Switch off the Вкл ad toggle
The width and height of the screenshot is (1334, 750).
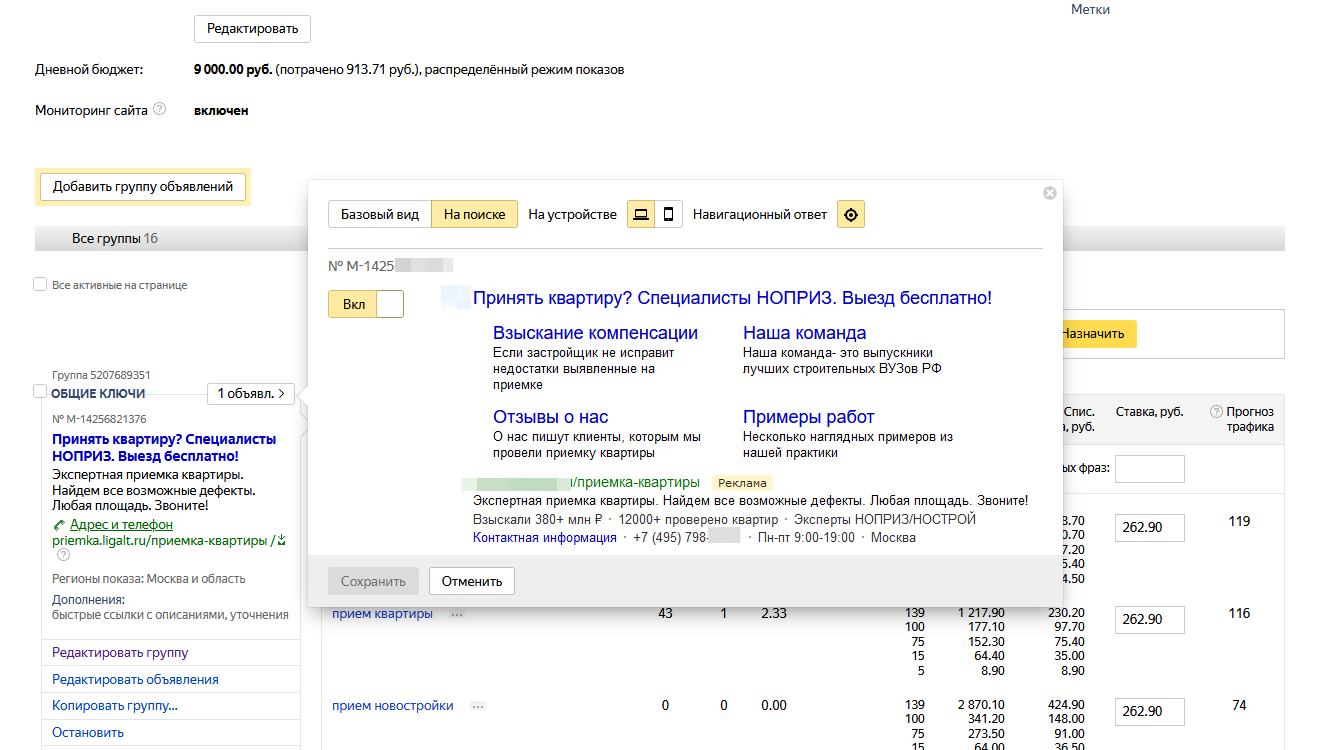(x=366, y=304)
